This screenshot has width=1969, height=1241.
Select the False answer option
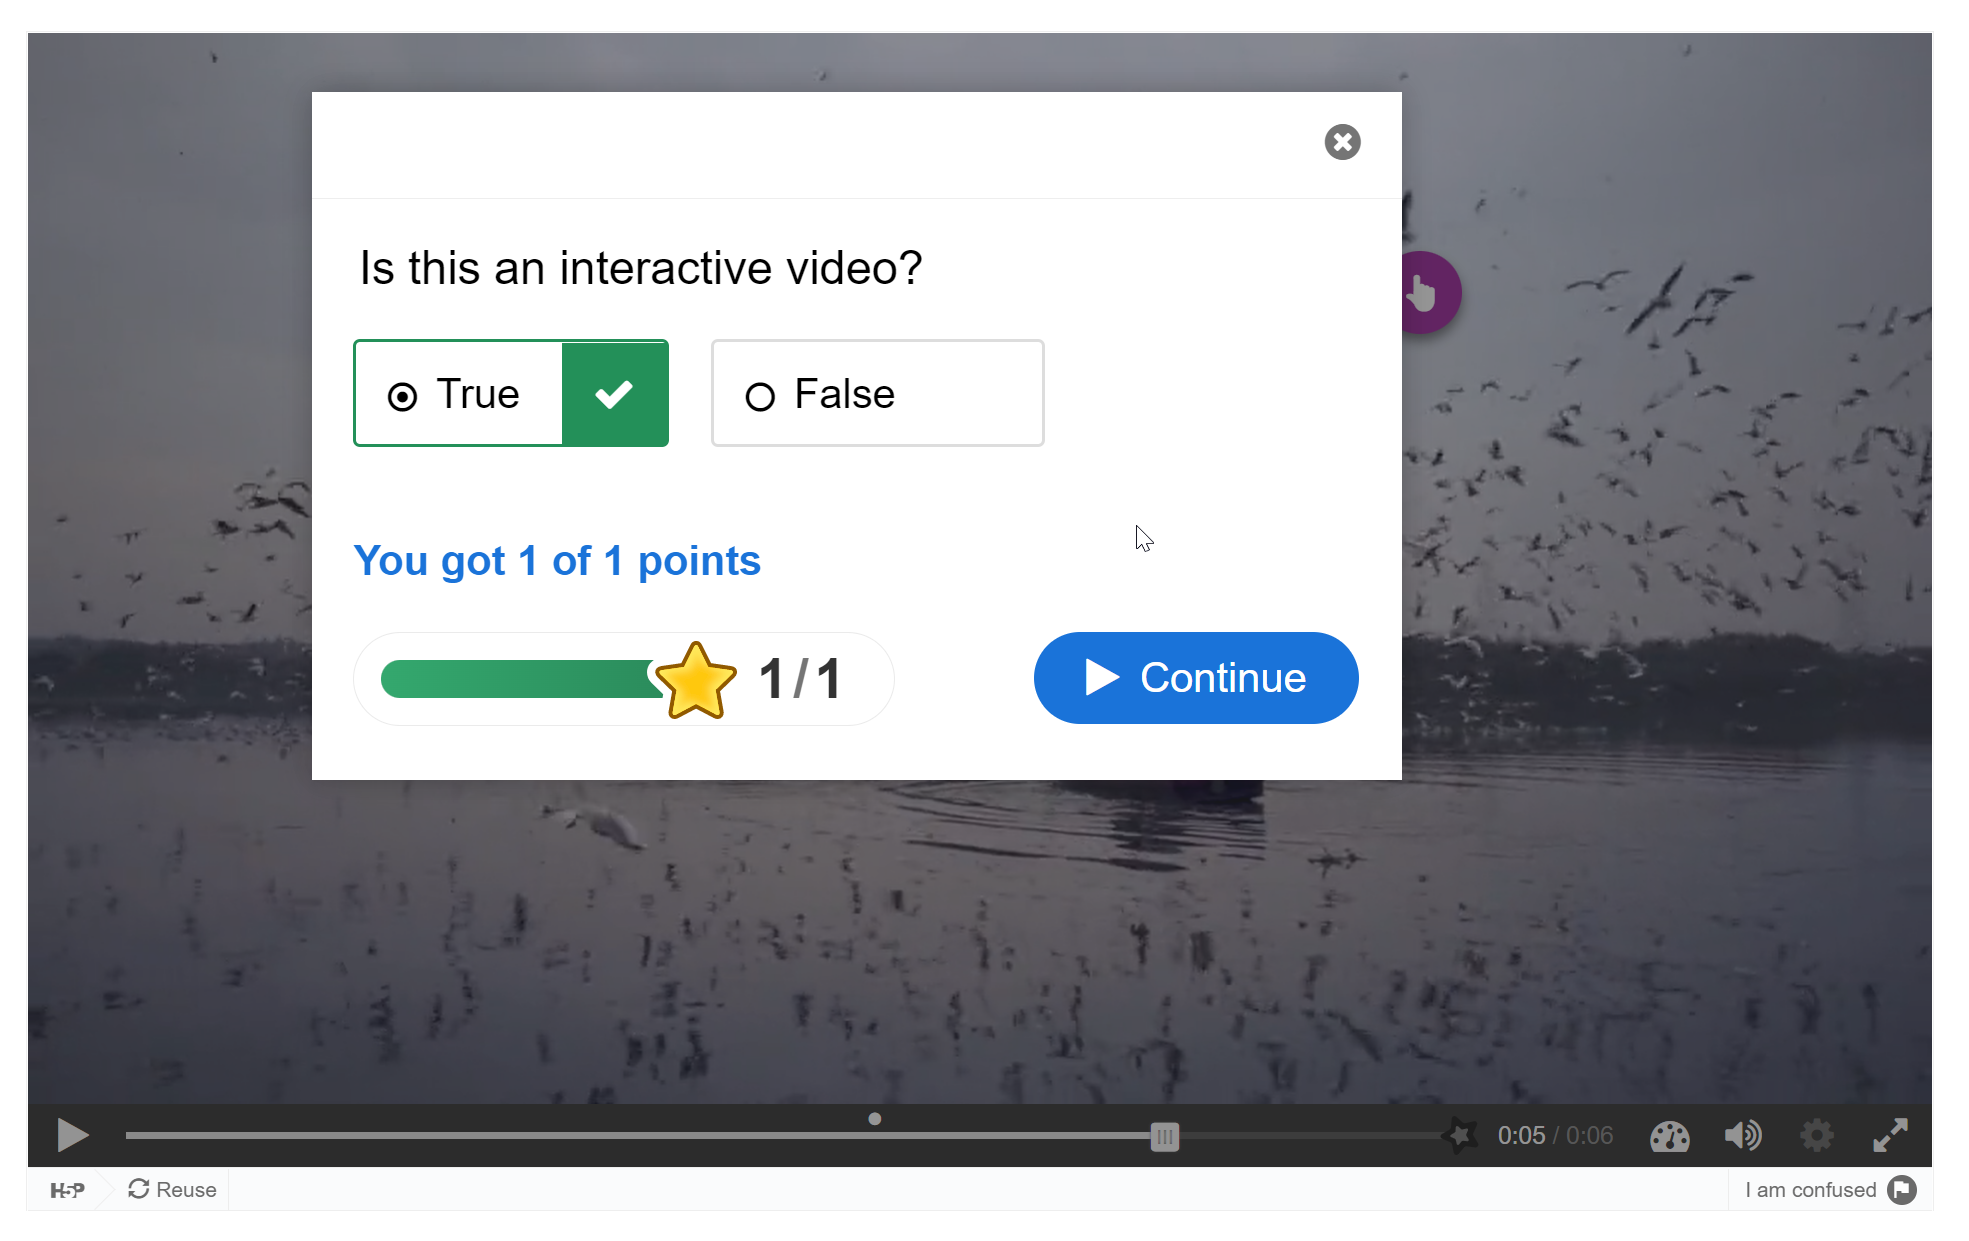(877, 393)
